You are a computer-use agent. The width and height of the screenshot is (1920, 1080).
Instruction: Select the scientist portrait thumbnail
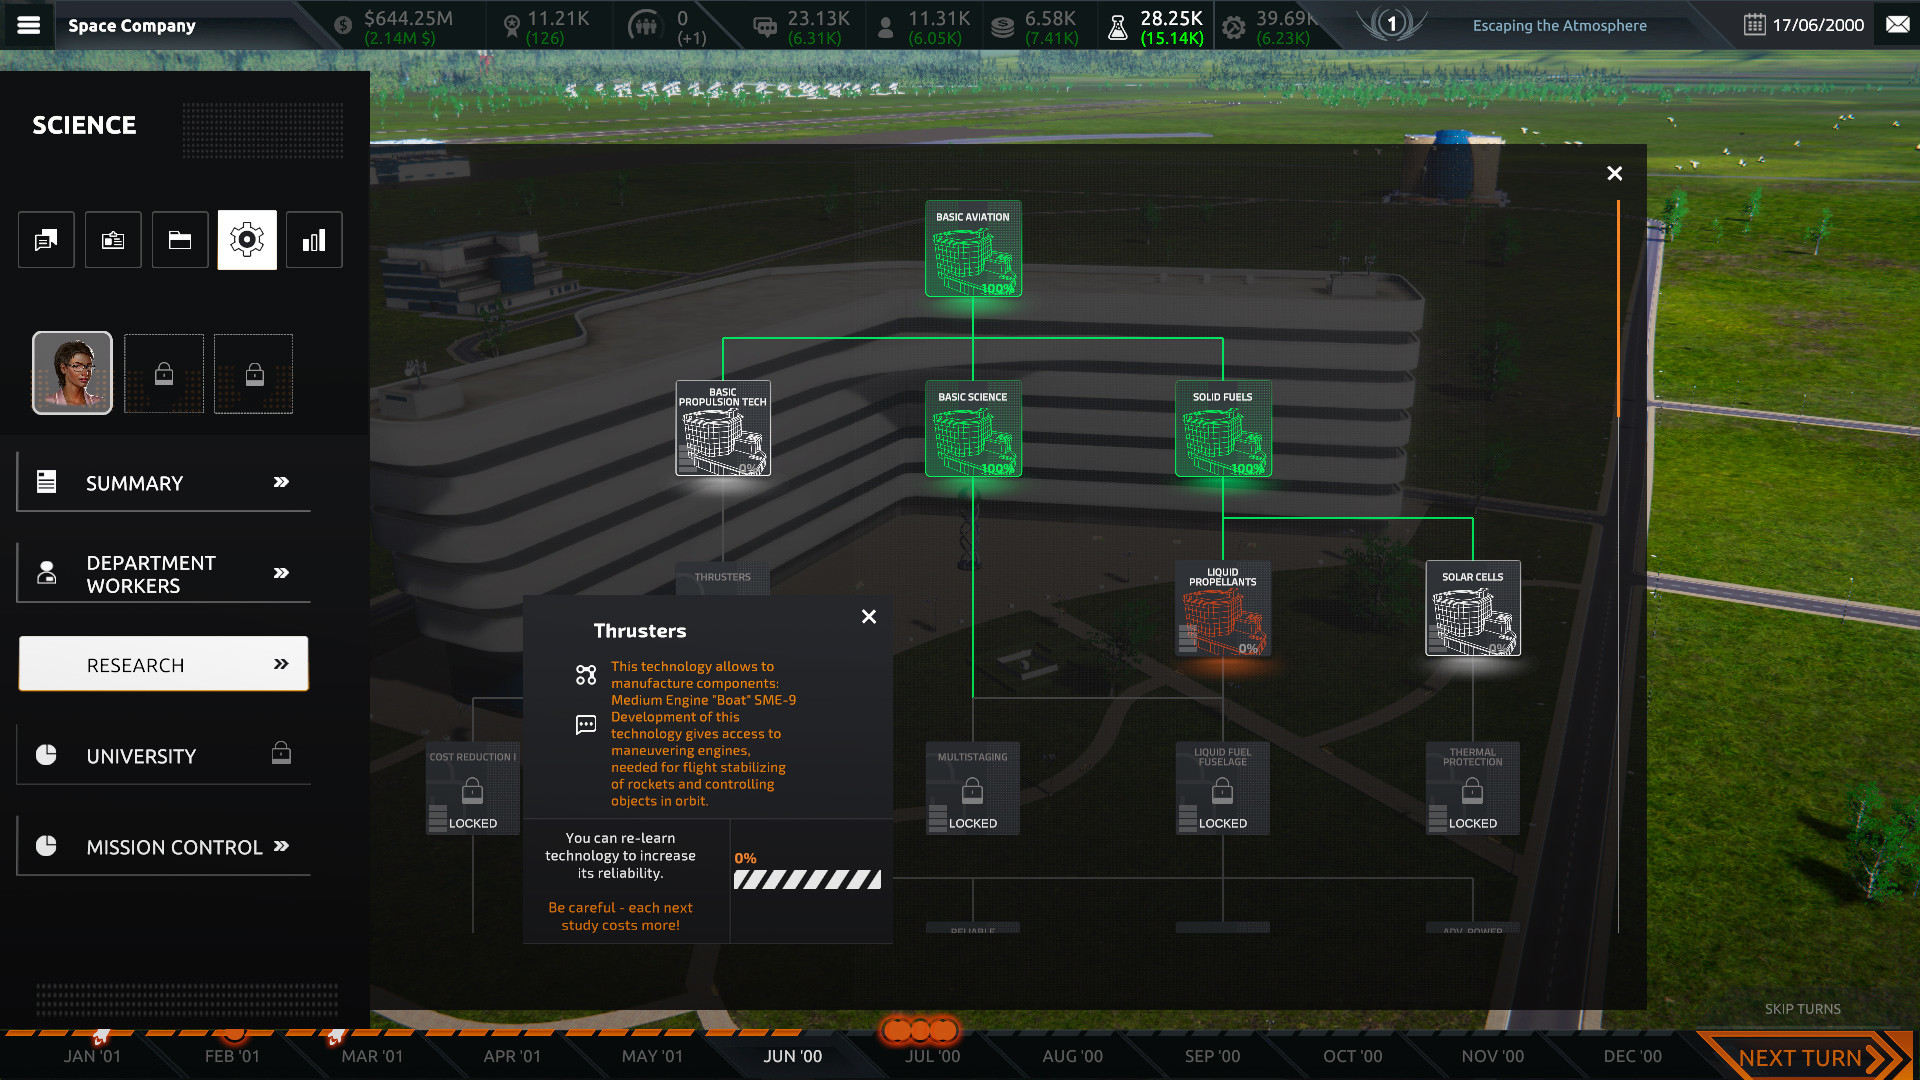tap(71, 373)
